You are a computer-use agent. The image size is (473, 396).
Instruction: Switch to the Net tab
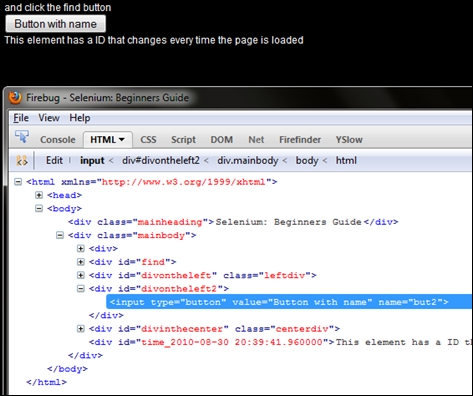point(256,140)
